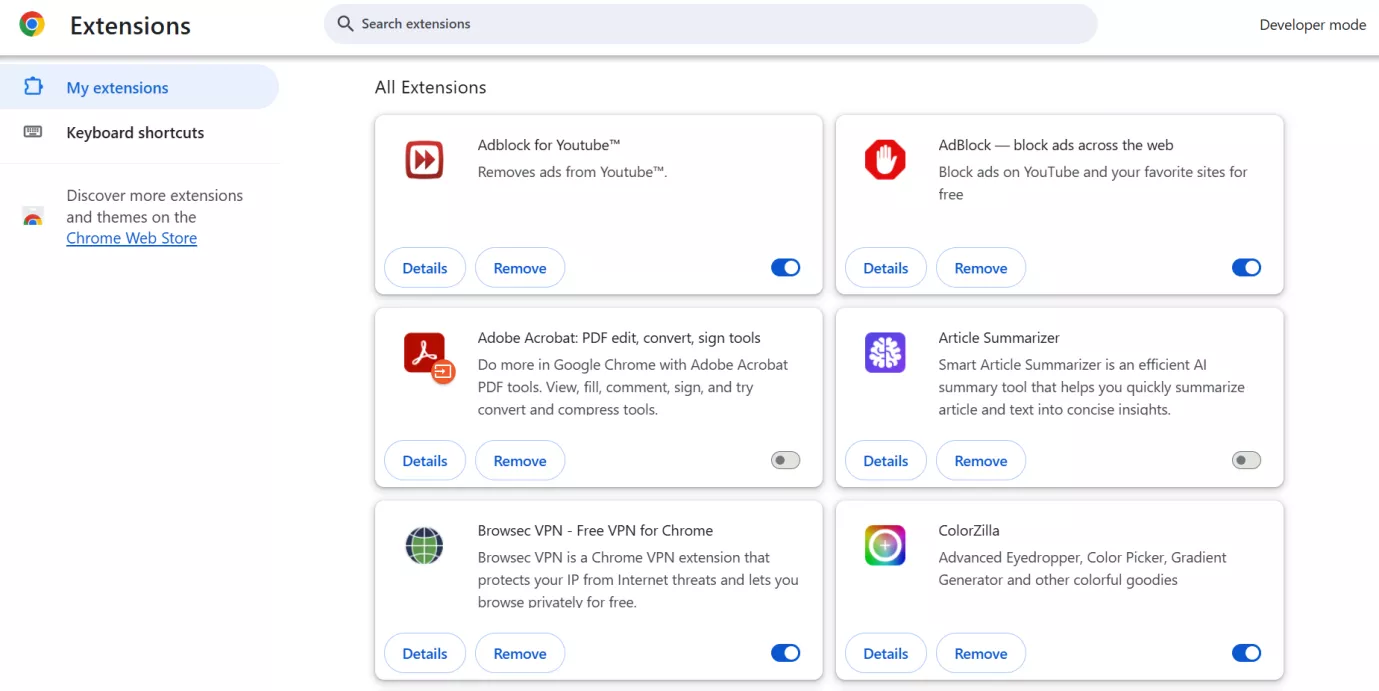Select My extensions in the sidebar
This screenshot has height=691, width=1379.
pos(120,86)
